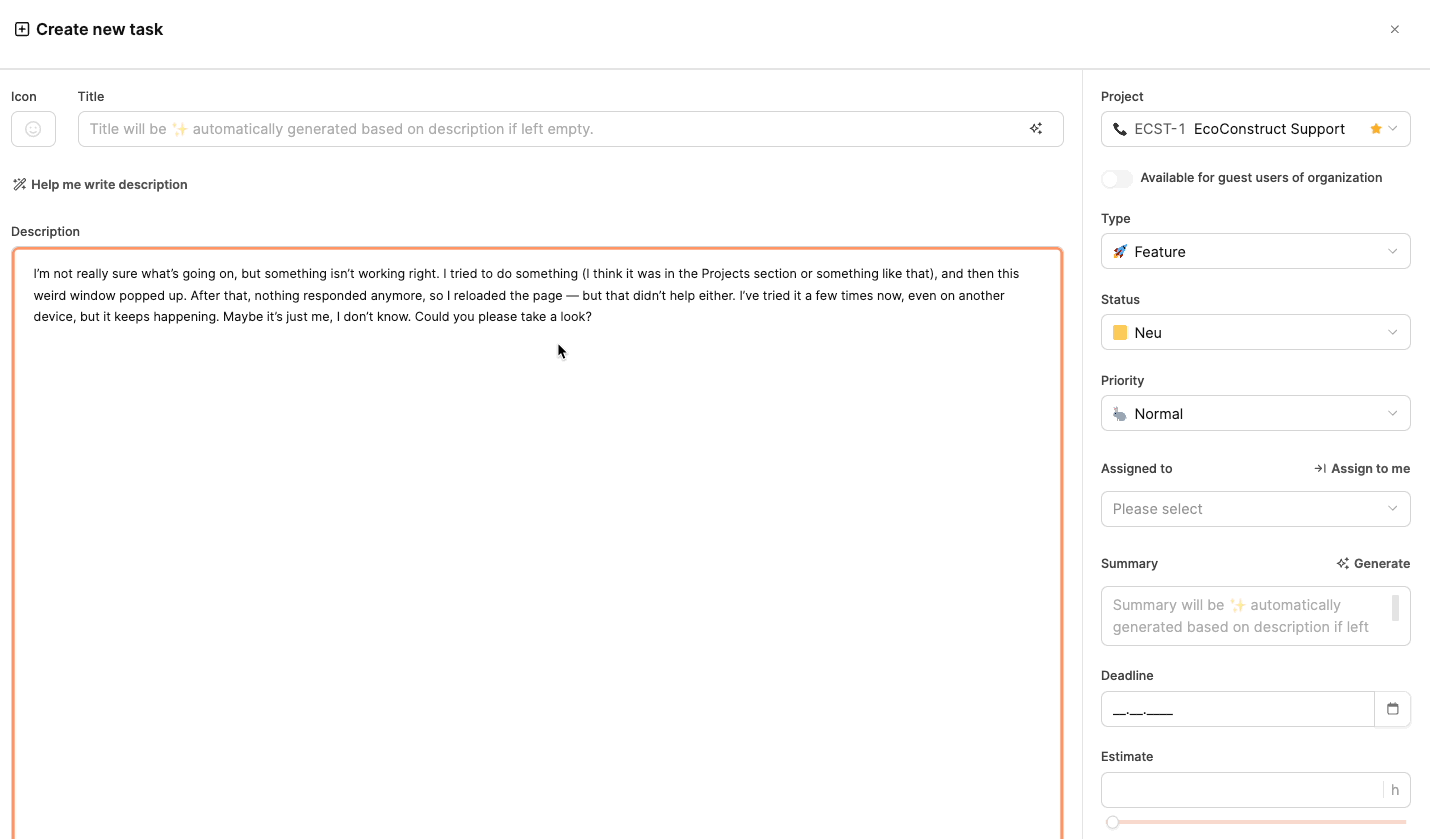1430x839 pixels.
Task: Click Help me write description
Action: coord(100,184)
